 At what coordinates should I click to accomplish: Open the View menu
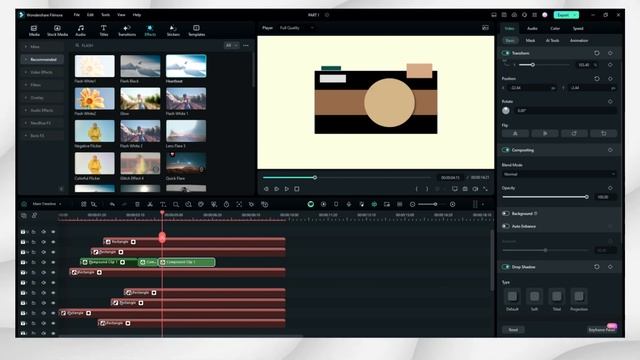[121, 15]
